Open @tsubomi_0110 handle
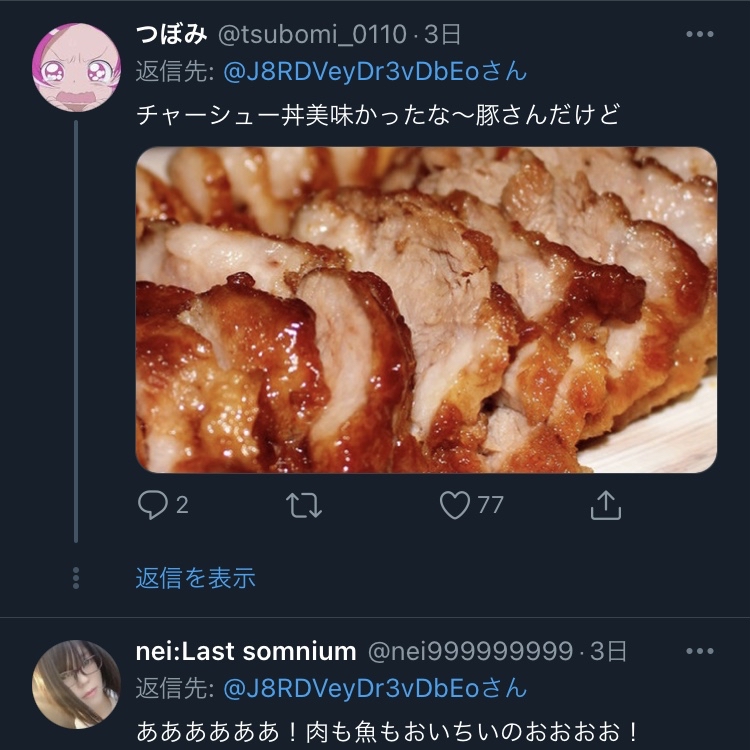The width and height of the screenshot is (750, 750). pos(312,34)
